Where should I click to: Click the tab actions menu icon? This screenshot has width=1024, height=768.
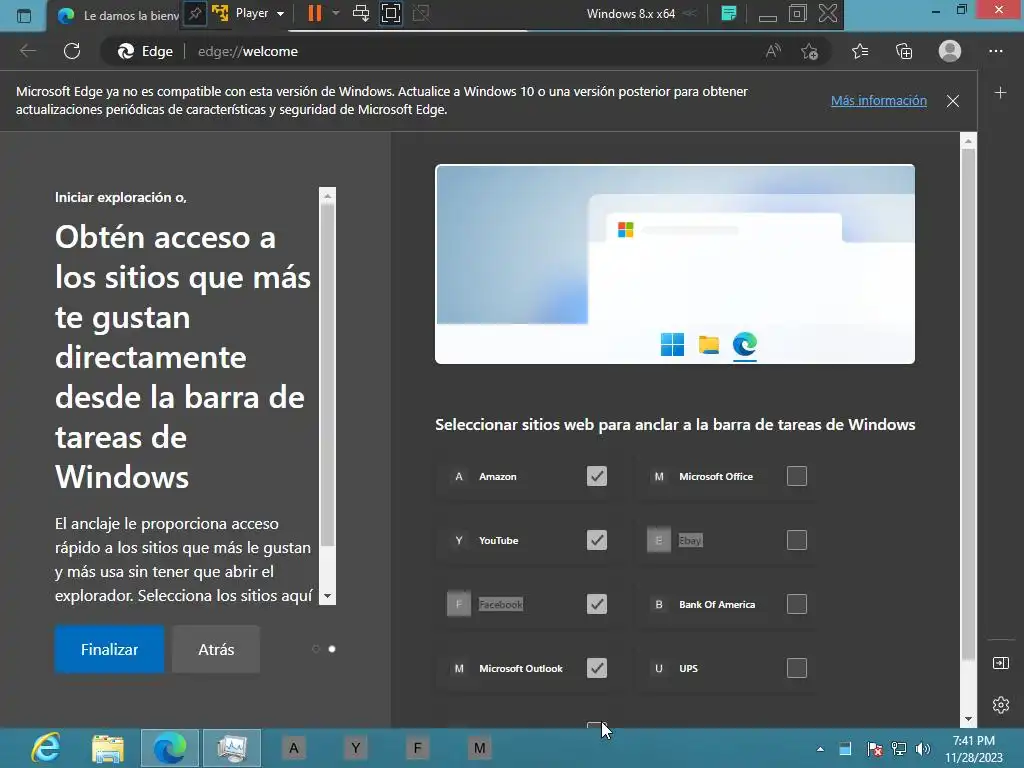(24, 16)
